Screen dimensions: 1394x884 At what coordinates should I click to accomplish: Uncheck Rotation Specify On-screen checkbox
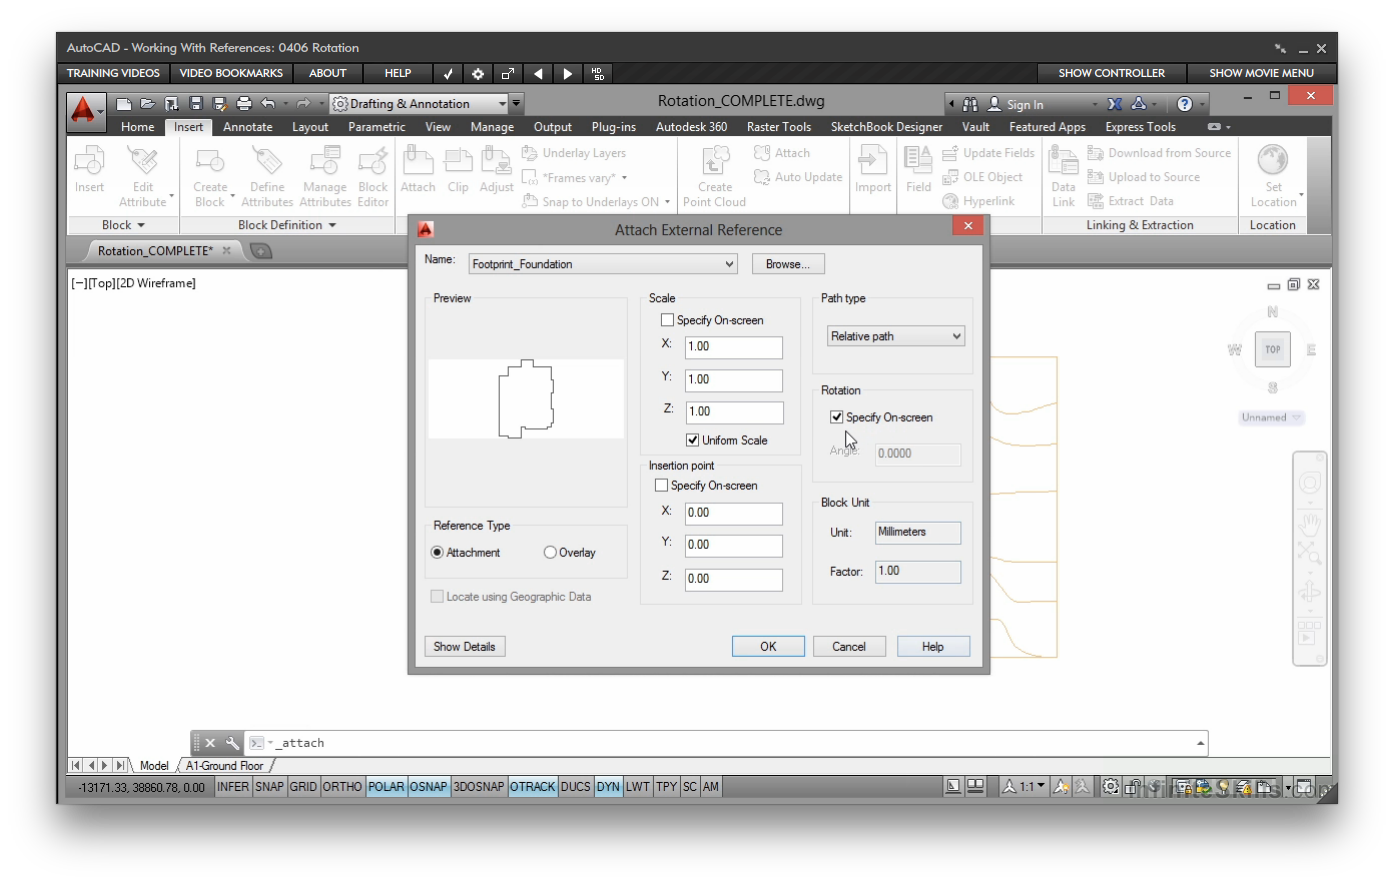[x=836, y=417]
